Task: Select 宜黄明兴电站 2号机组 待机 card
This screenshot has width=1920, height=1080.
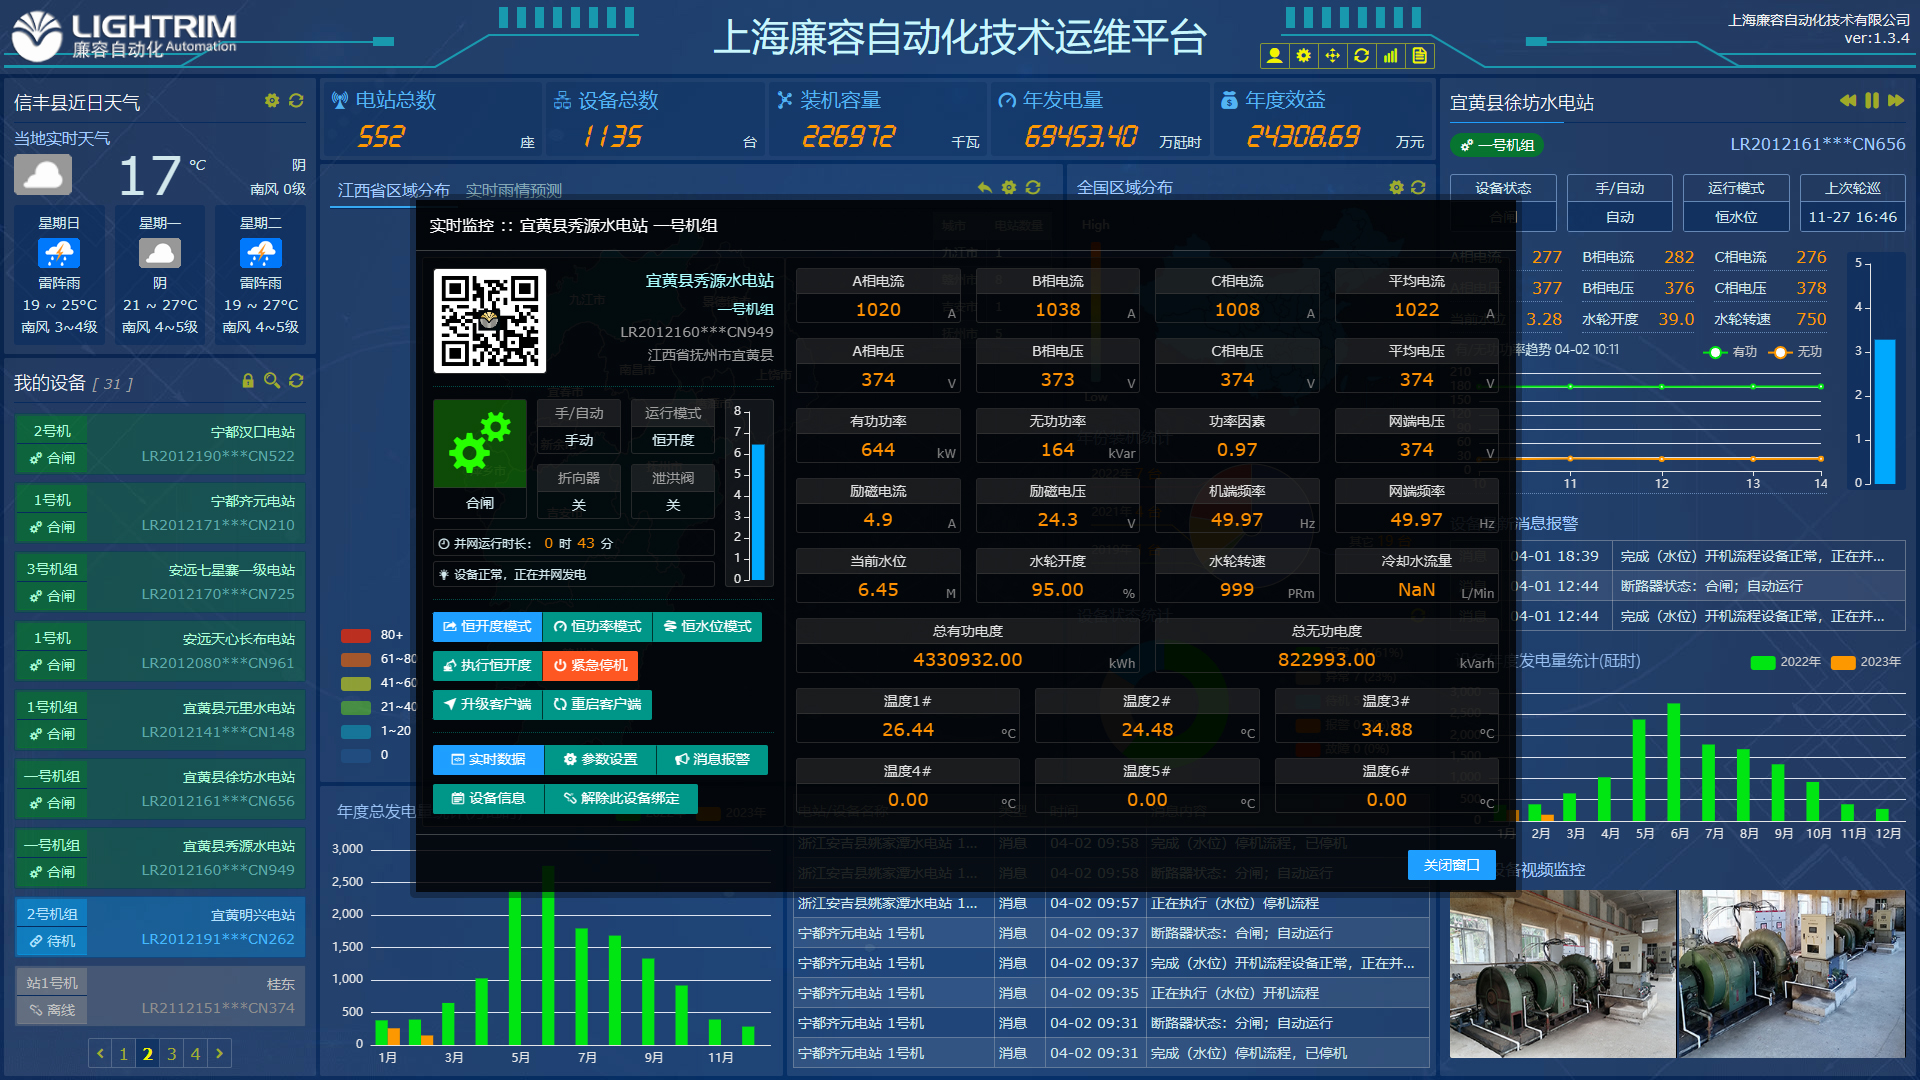Action: coord(161,927)
